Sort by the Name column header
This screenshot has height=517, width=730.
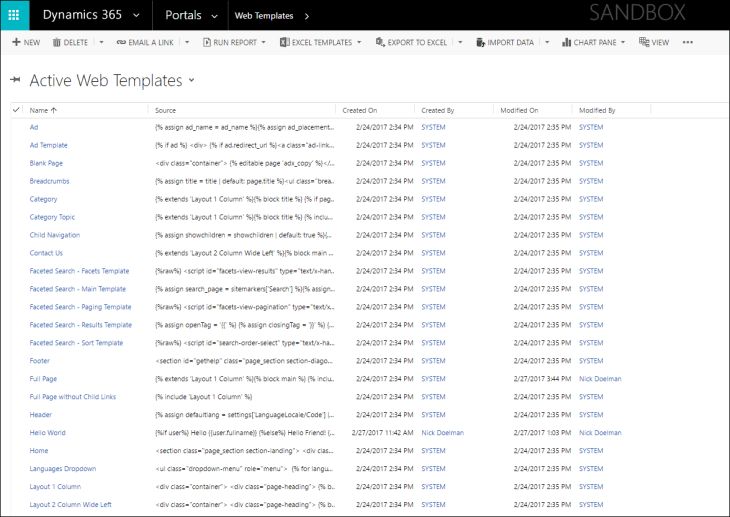tap(40, 110)
